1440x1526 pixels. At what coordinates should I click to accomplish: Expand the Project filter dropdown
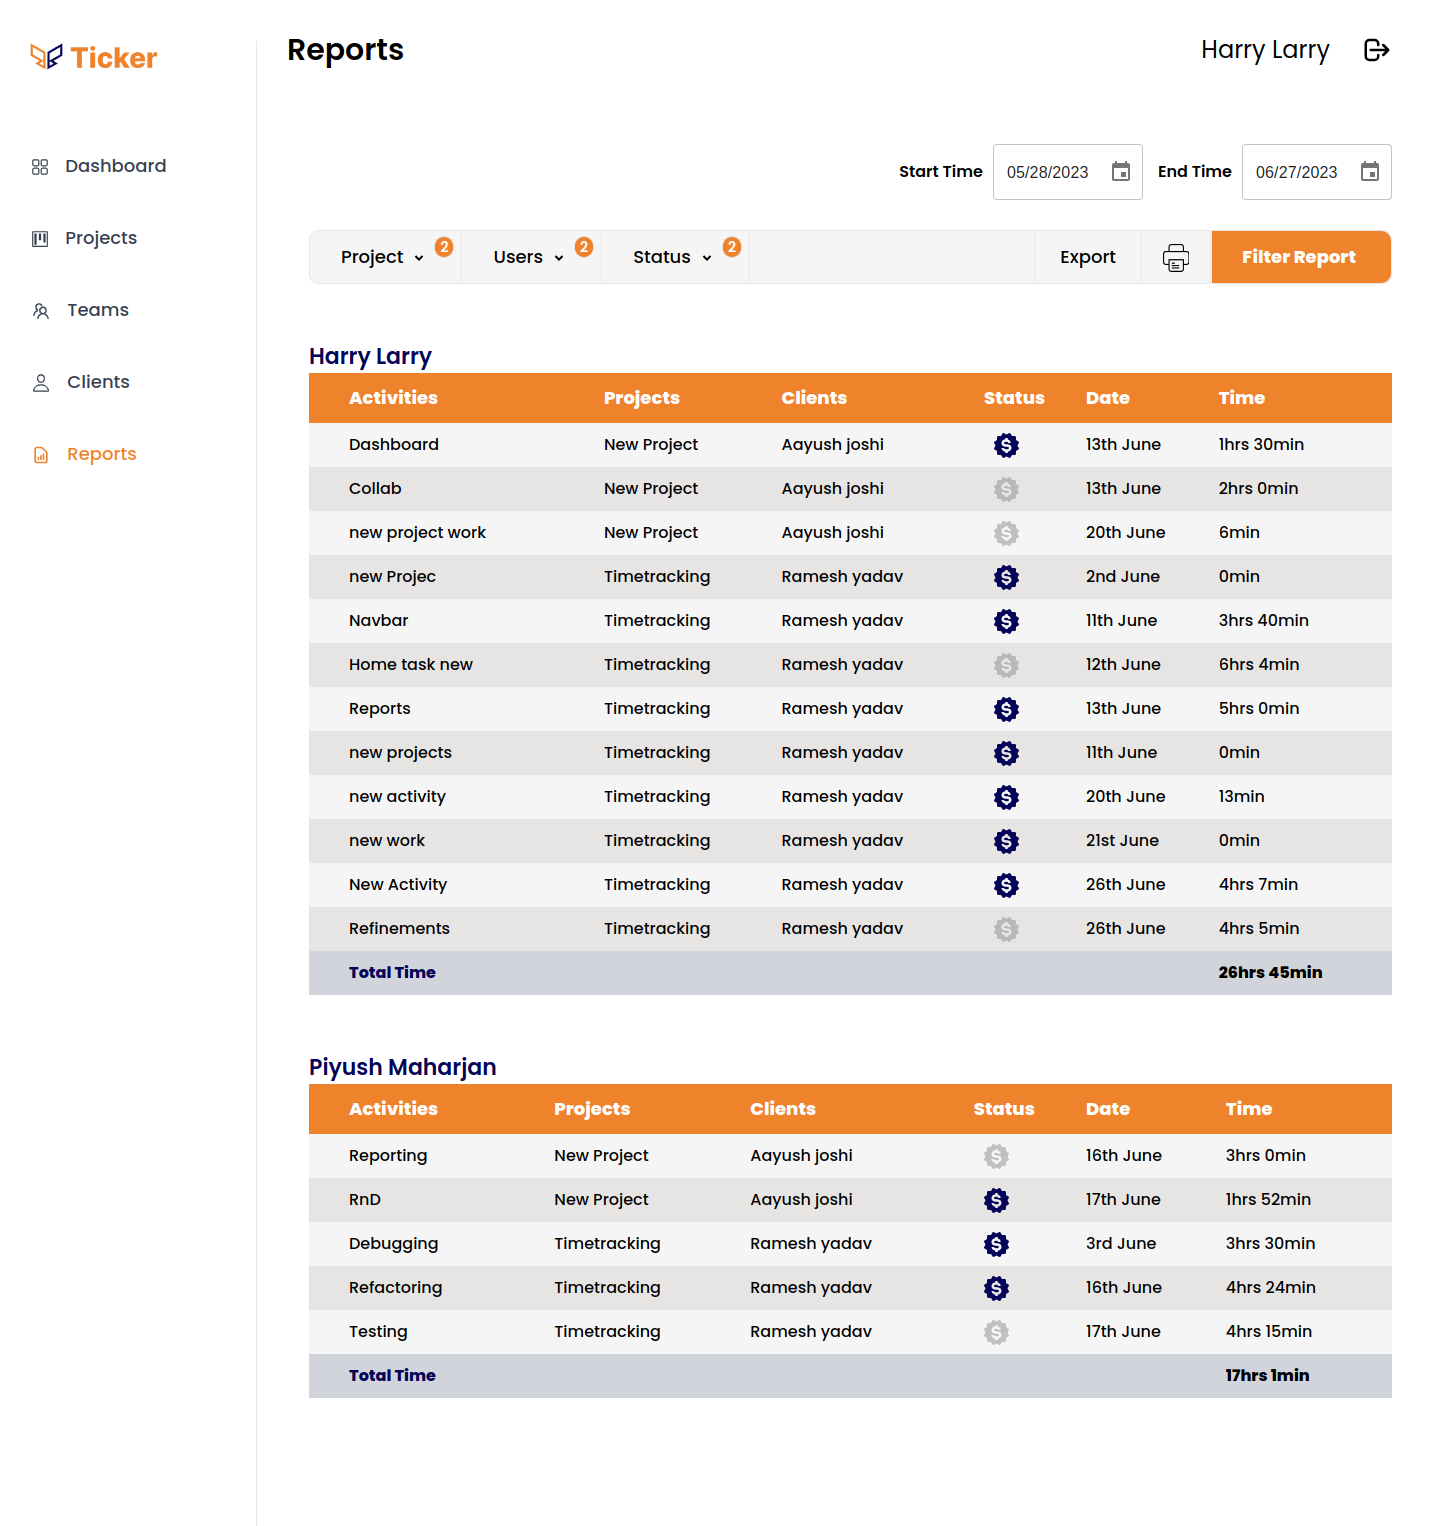385,257
